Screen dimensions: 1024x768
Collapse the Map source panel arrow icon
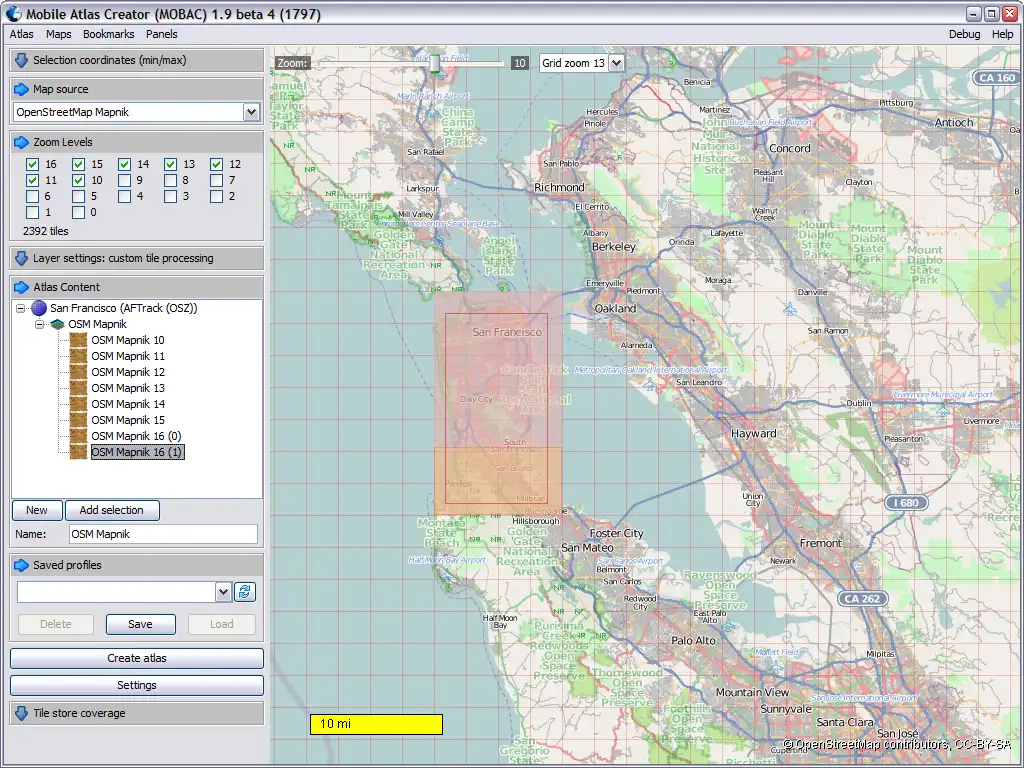click(x=21, y=89)
